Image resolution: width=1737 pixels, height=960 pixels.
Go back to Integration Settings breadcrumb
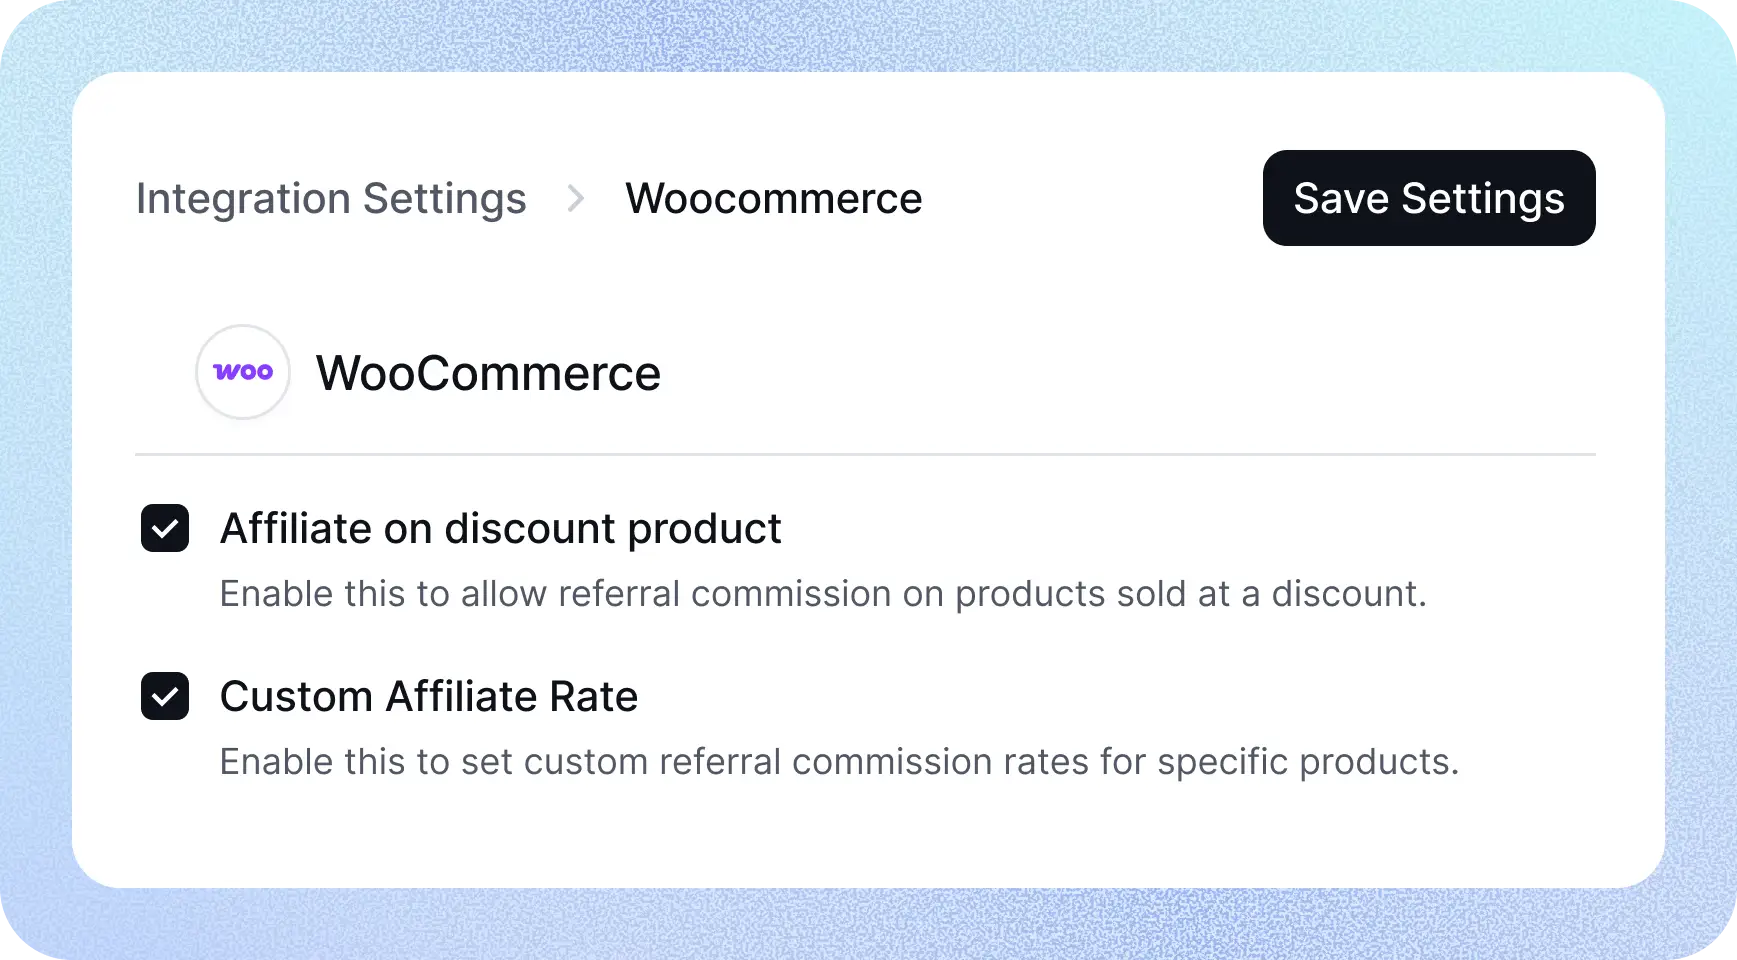pyautogui.click(x=331, y=198)
